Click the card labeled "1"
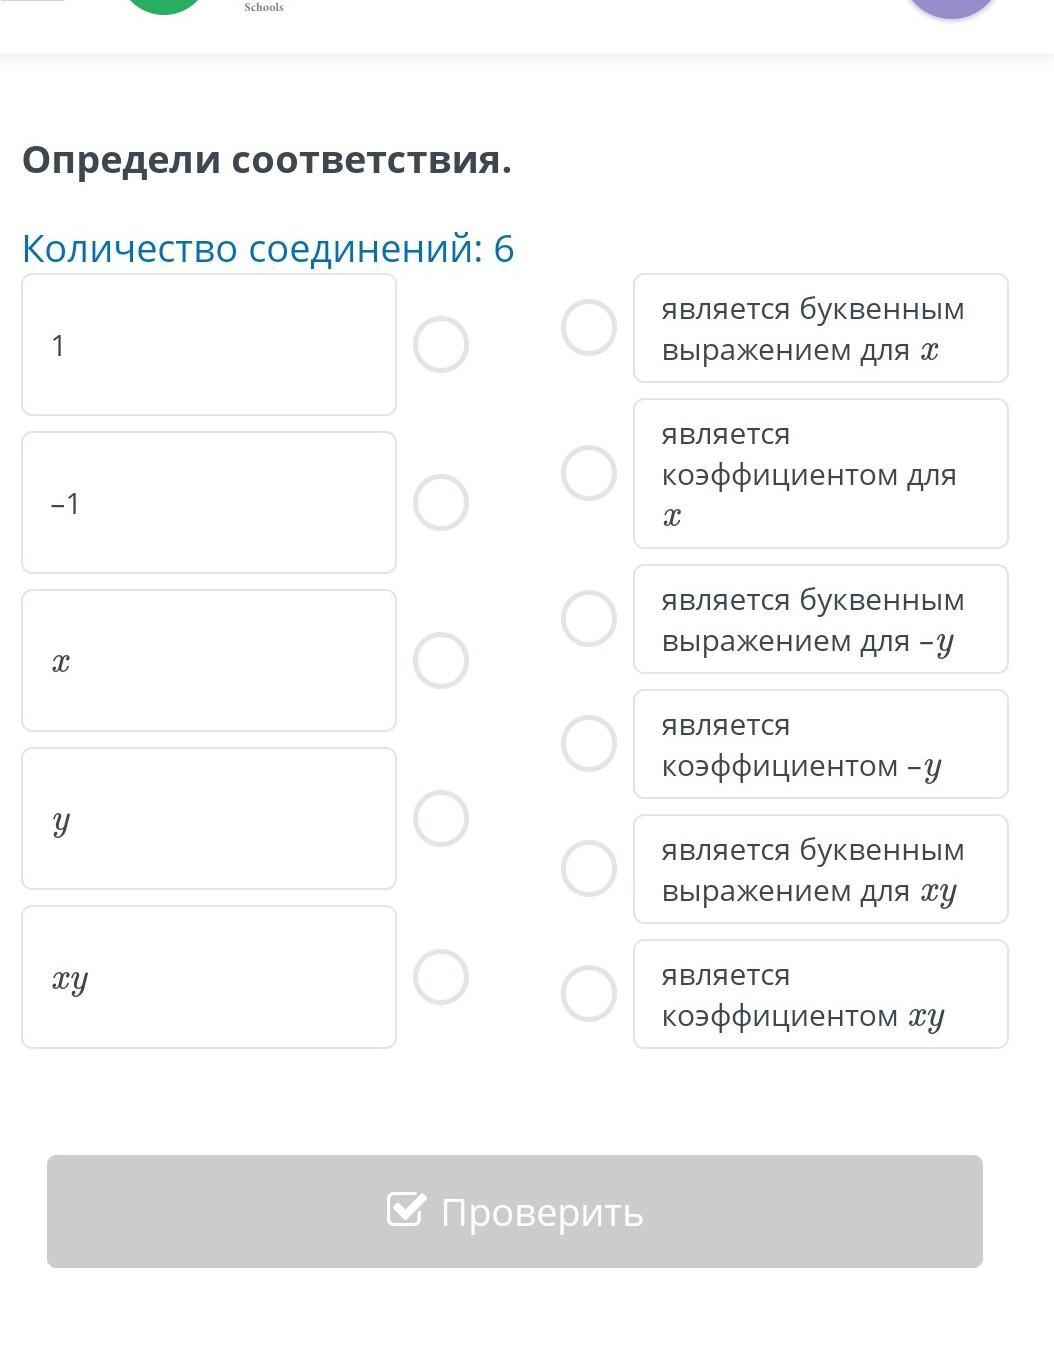The height and width of the screenshot is (1350, 1054). (x=209, y=345)
